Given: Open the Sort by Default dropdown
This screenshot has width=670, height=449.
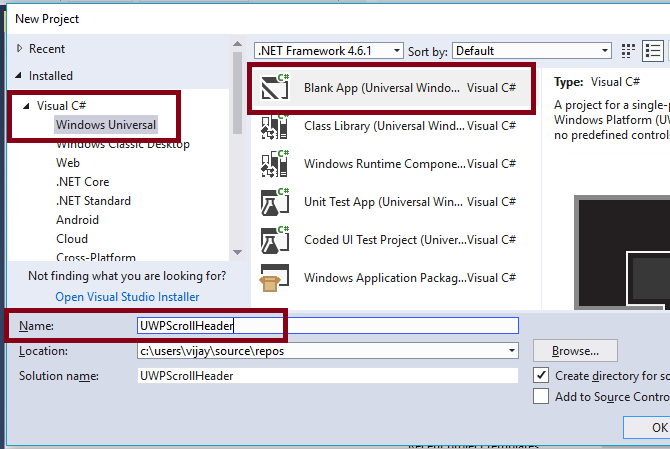Looking at the screenshot, I should point(532,51).
